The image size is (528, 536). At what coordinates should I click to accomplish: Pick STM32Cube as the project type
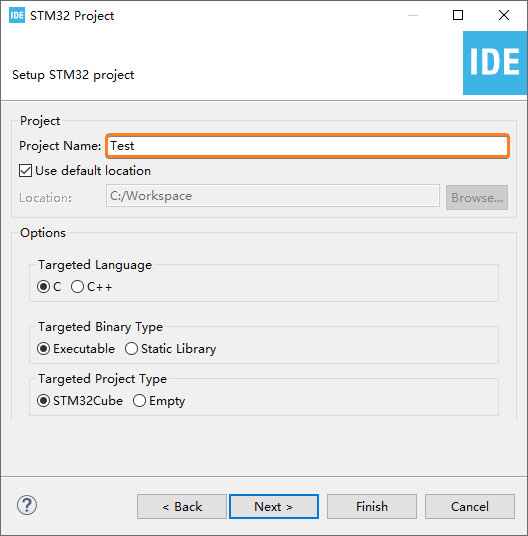(43, 401)
